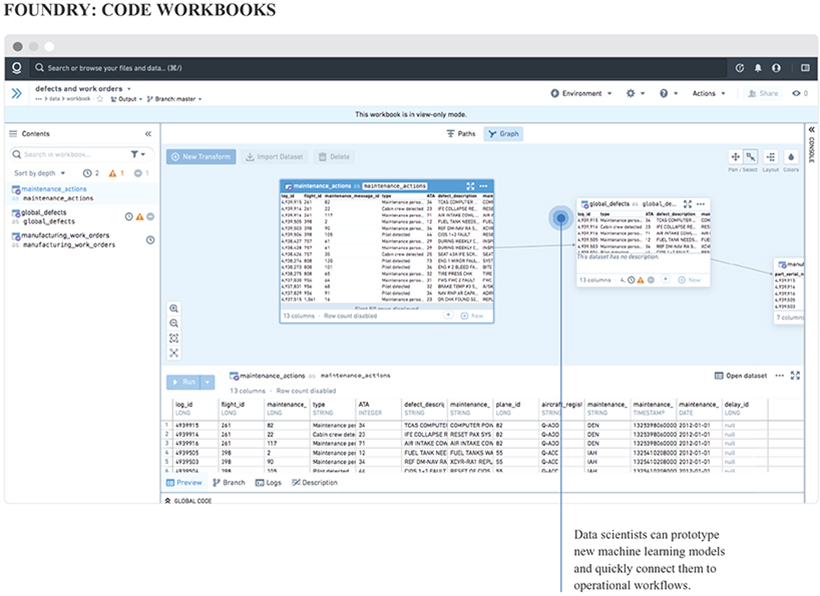The image size is (820, 596).
Task: Open the Branch: master dropdown
Action: (x=175, y=99)
